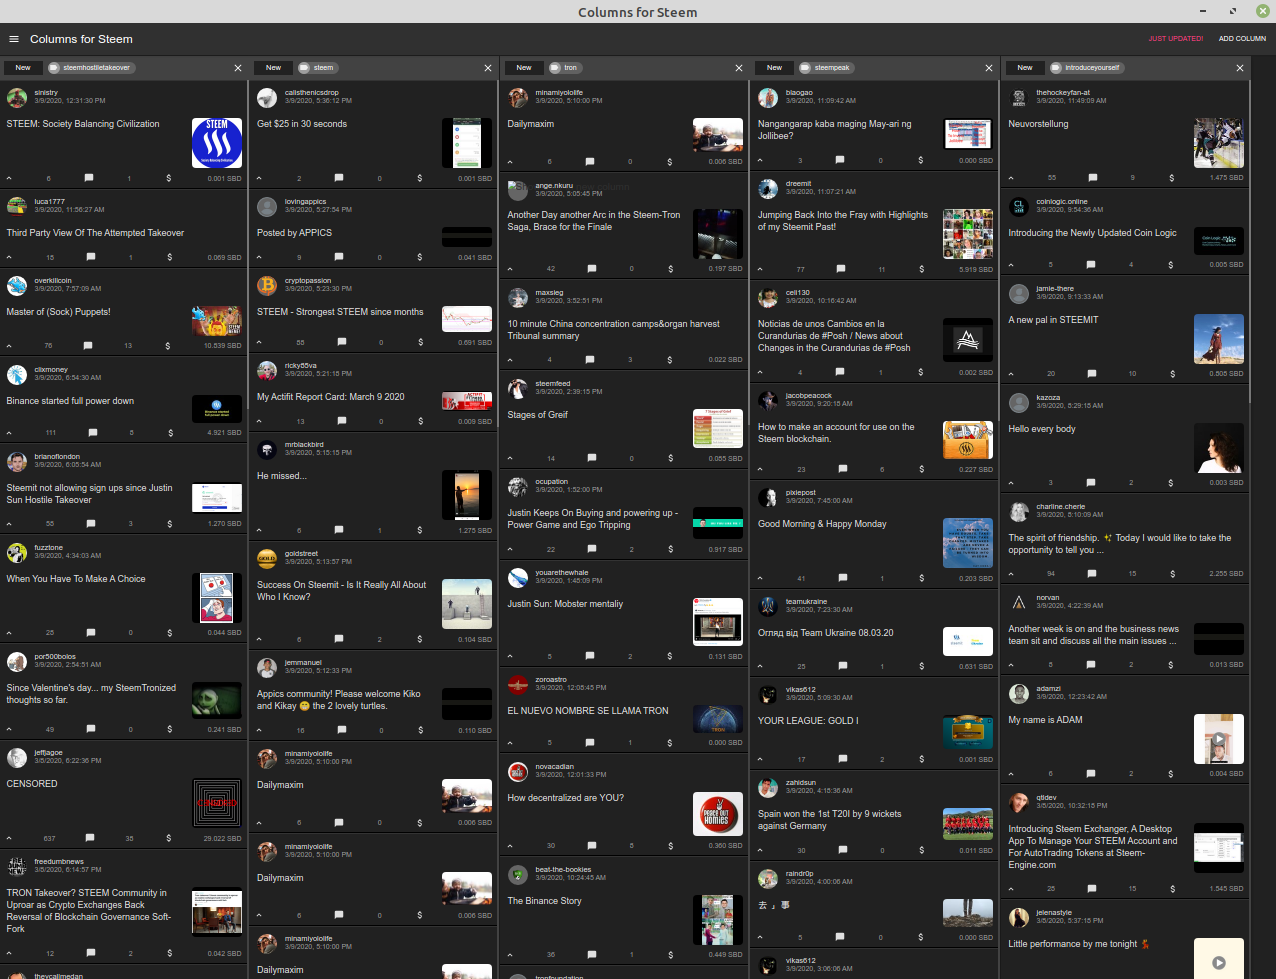Open comments on "Jumping Back Into the Fray" post

[841, 269]
